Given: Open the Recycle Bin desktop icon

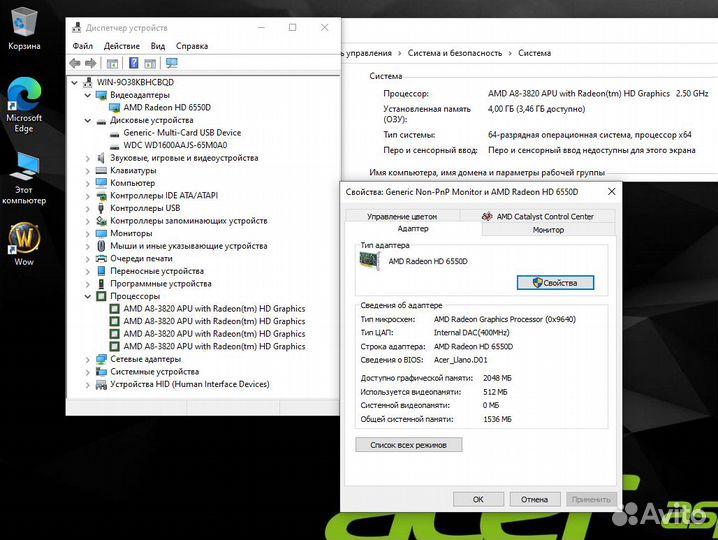Looking at the screenshot, I should [x=24, y=27].
